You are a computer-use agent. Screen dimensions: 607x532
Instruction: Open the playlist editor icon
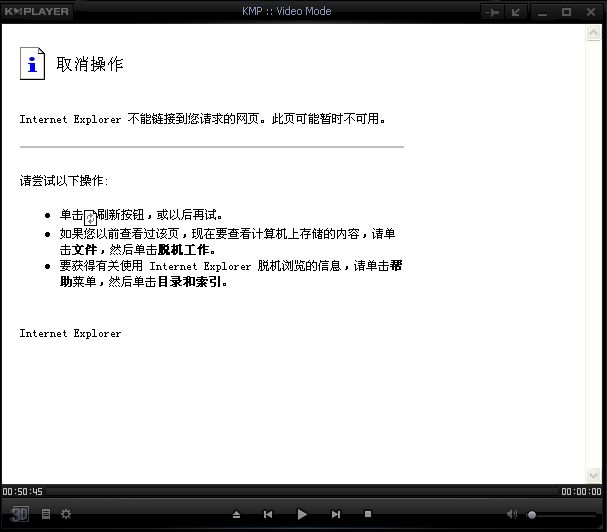[x=46, y=514]
